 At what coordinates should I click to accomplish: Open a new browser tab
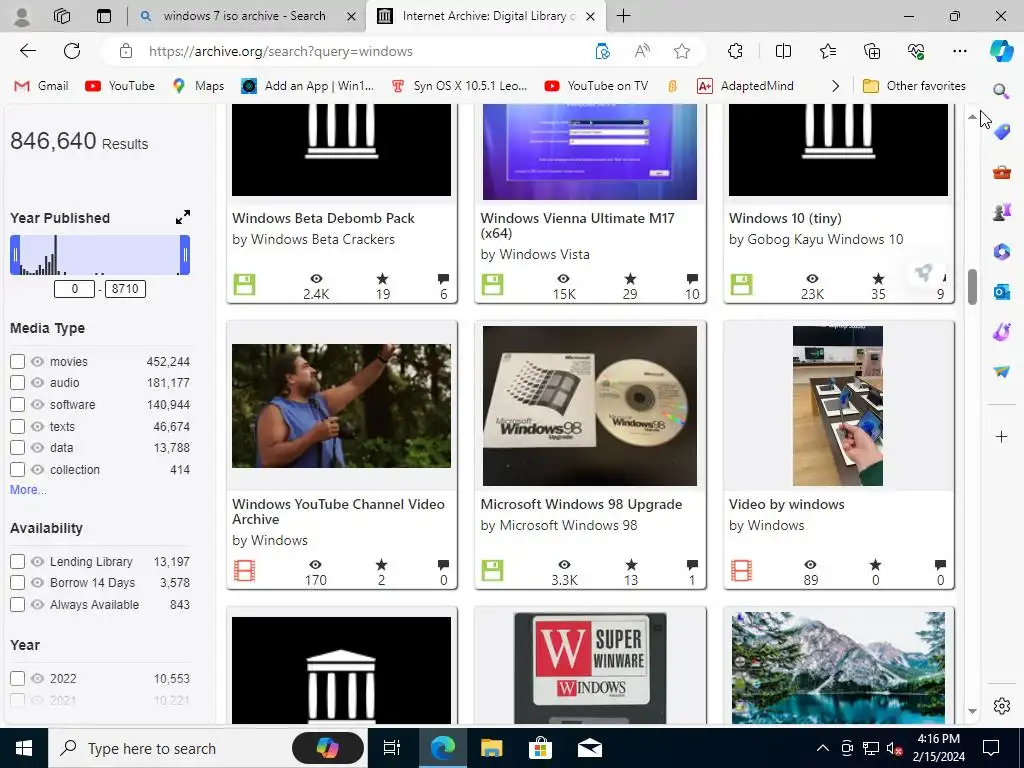click(624, 16)
